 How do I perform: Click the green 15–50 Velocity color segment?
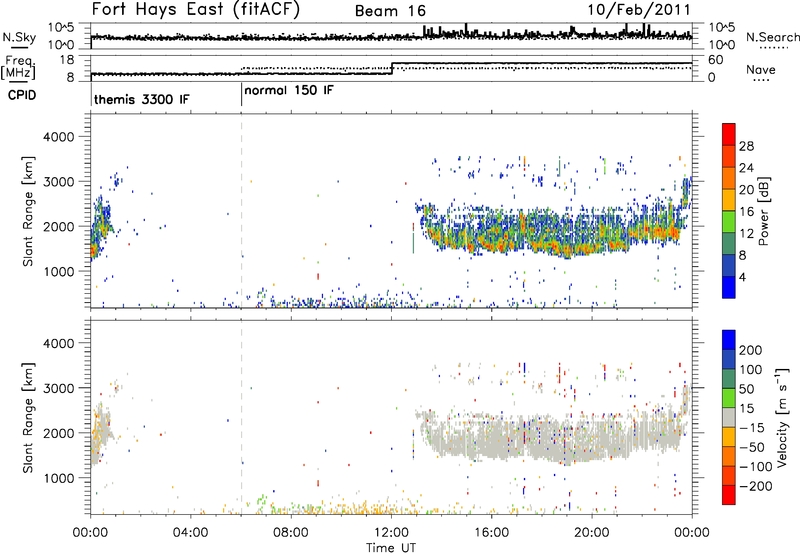point(729,398)
